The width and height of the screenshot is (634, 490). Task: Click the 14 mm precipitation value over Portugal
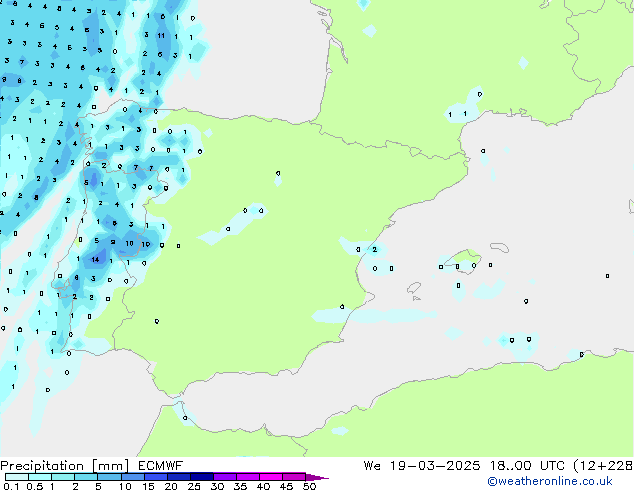click(95, 259)
